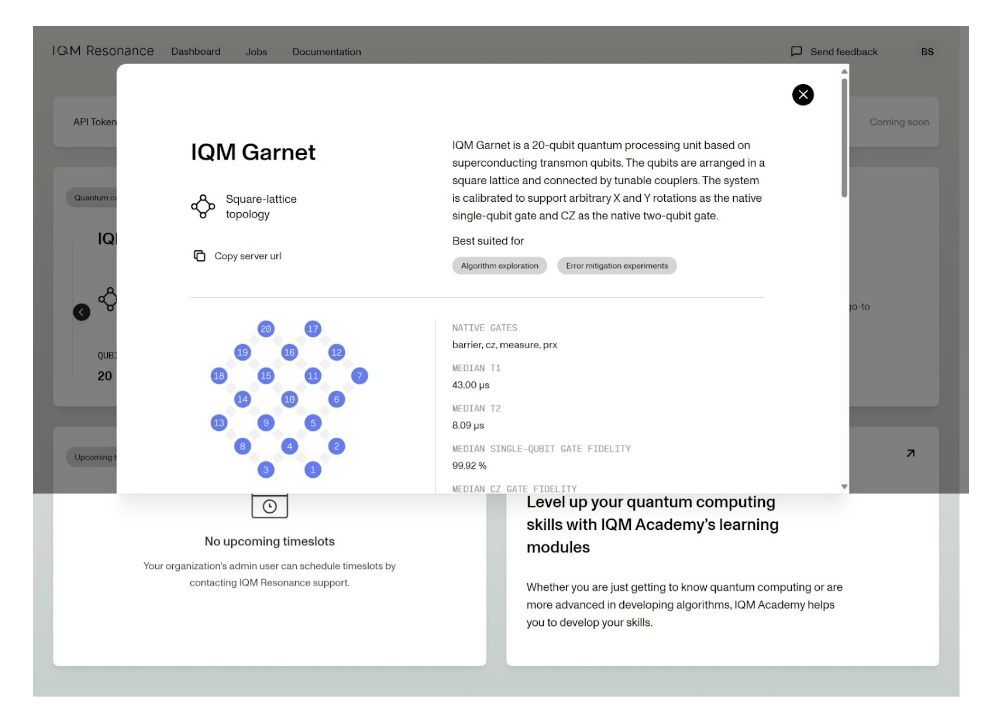Select qubit 5 in the lattice
The width and height of the screenshot is (988, 704).
coord(313,422)
